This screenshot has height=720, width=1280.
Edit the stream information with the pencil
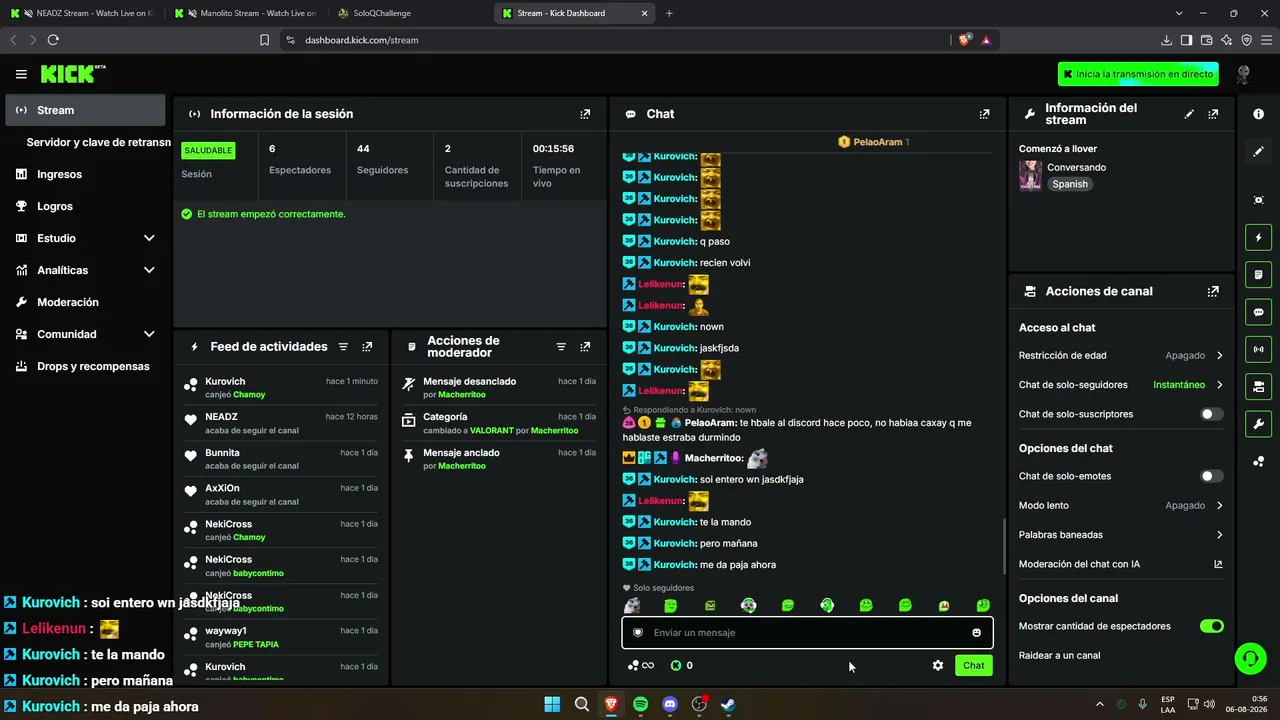[x=1189, y=114]
